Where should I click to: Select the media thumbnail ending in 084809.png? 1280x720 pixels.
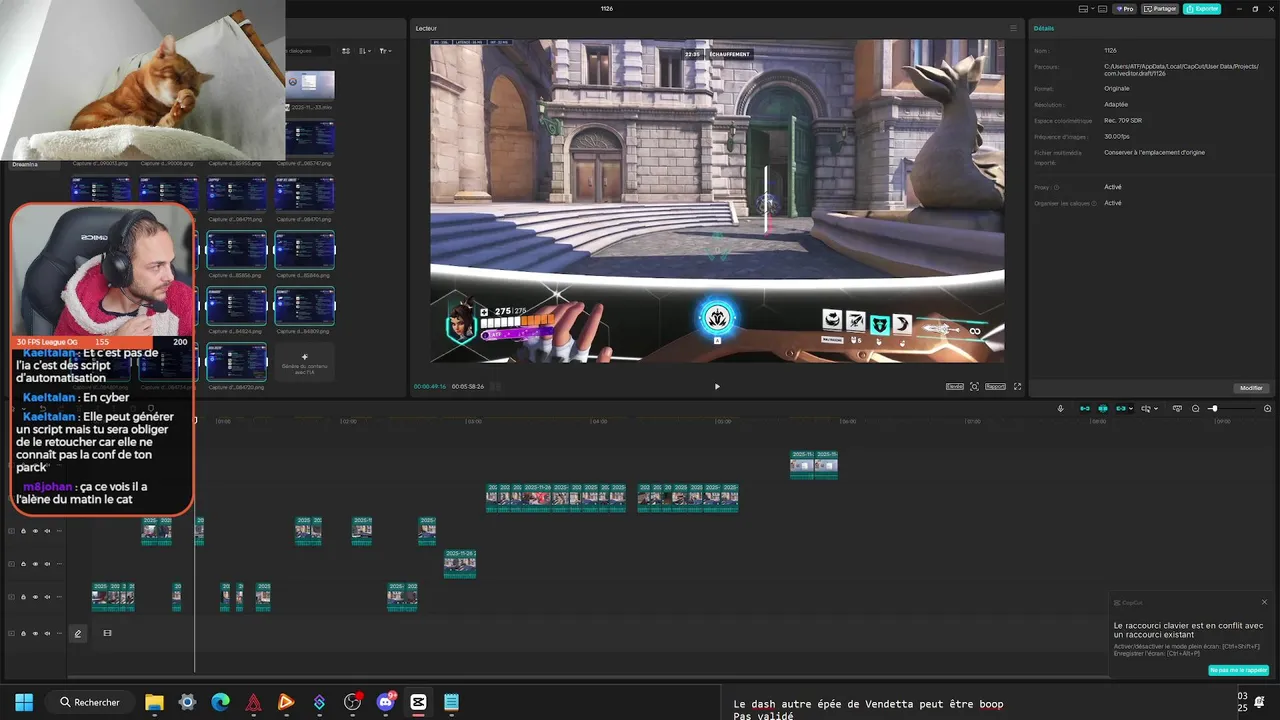[305, 308]
